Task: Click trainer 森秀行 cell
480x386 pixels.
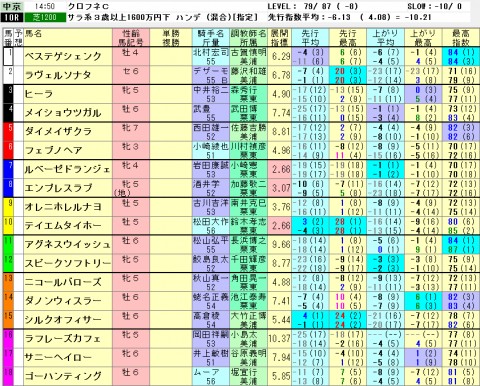Action: (x=248, y=94)
